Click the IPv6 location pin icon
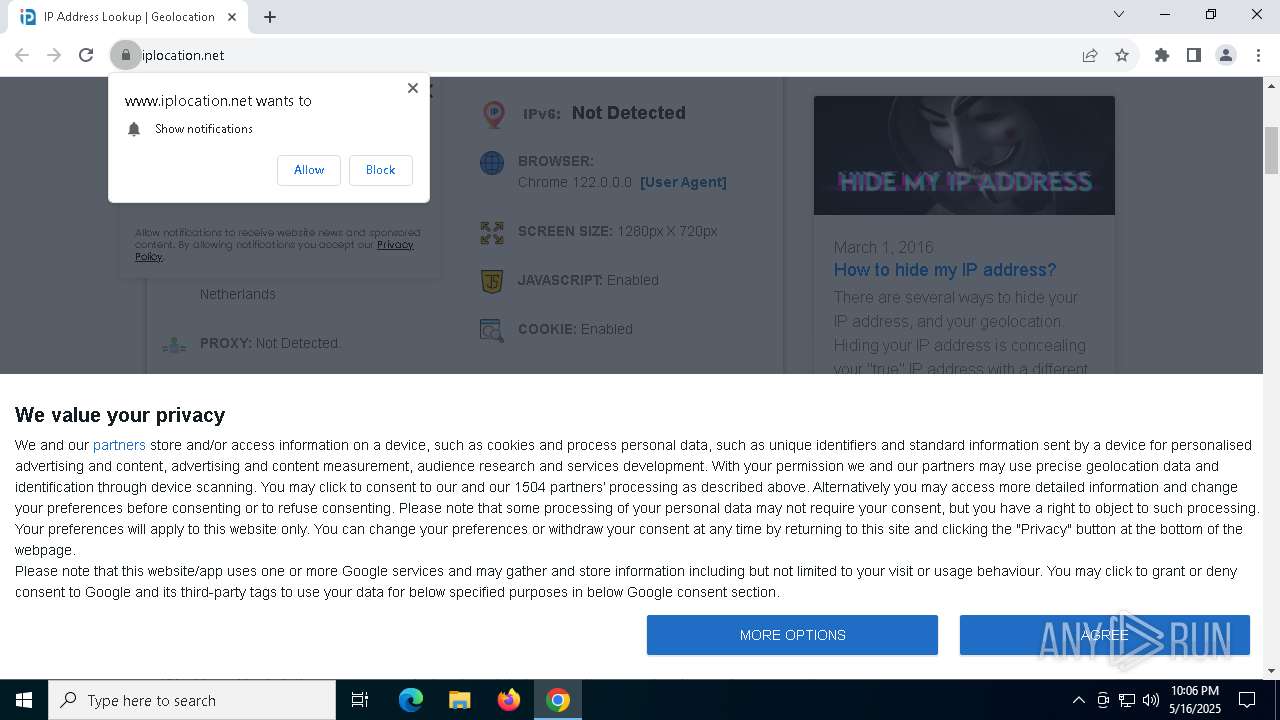The height and width of the screenshot is (720, 1280). click(494, 114)
